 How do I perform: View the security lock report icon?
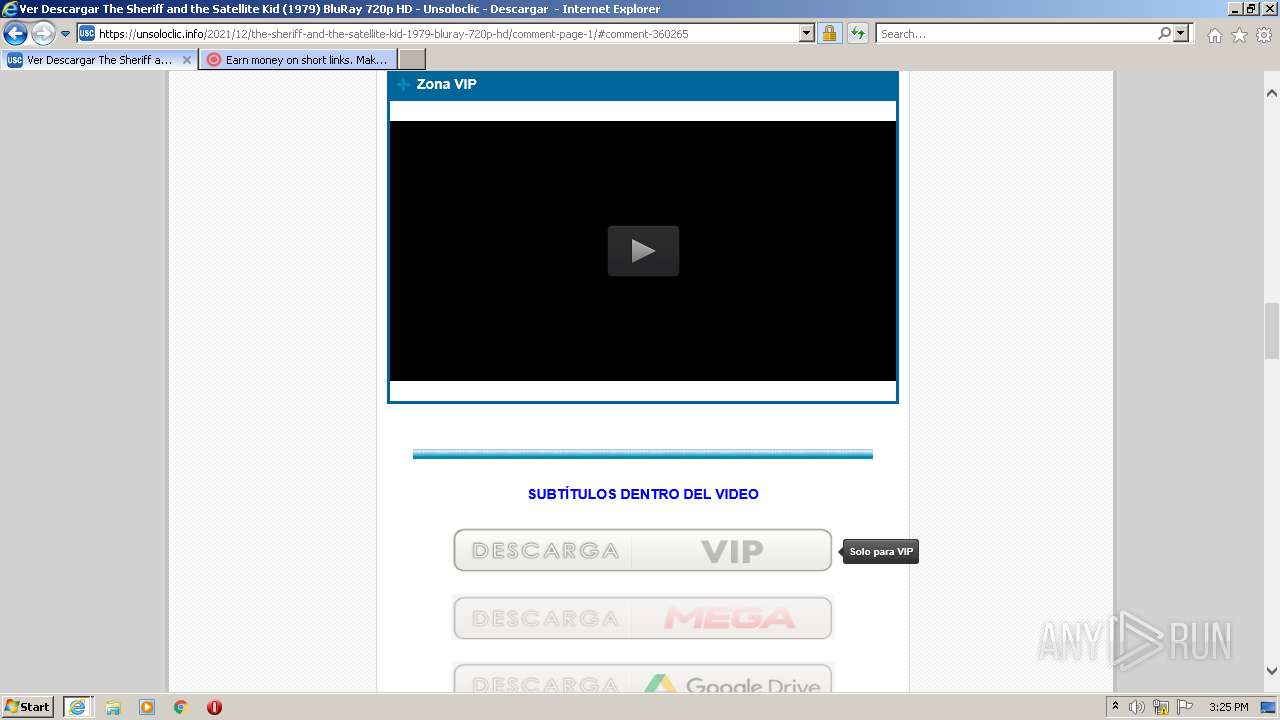click(x=829, y=34)
